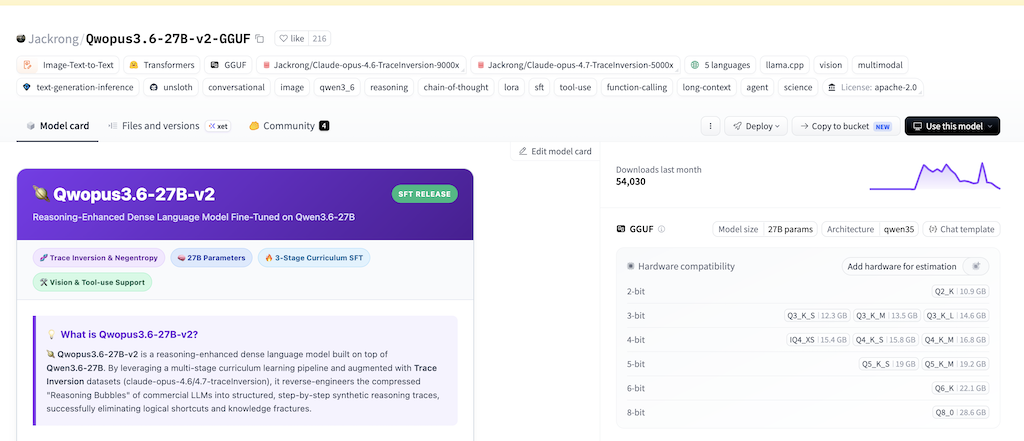Copy model name with copy icon
Image resolution: width=1024 pixels, height=441 pixels.
pos(260,39)
